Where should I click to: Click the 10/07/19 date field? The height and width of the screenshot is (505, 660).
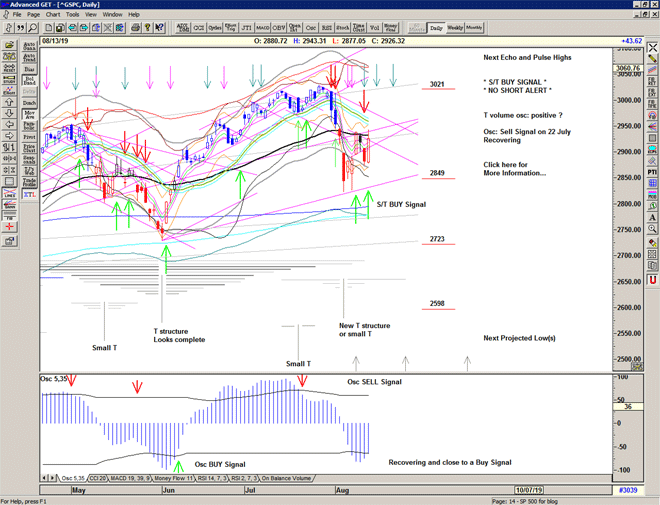tap(529, 490)
